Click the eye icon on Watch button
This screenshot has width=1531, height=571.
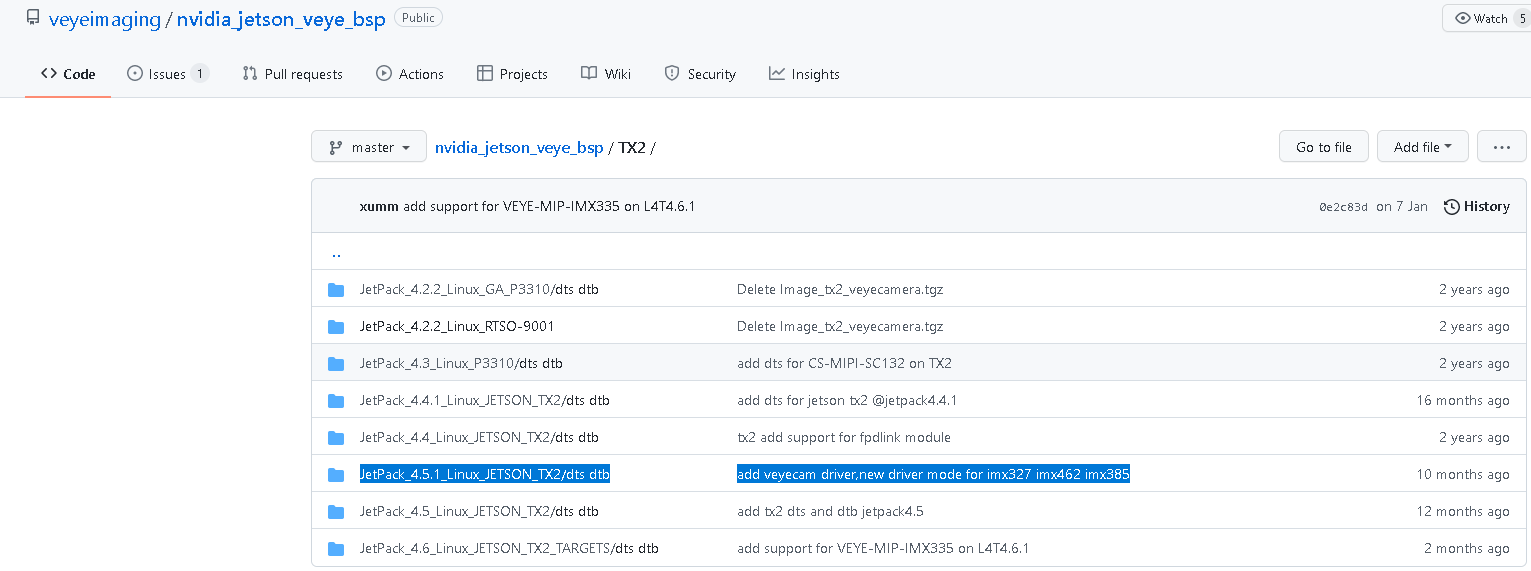1463,19
